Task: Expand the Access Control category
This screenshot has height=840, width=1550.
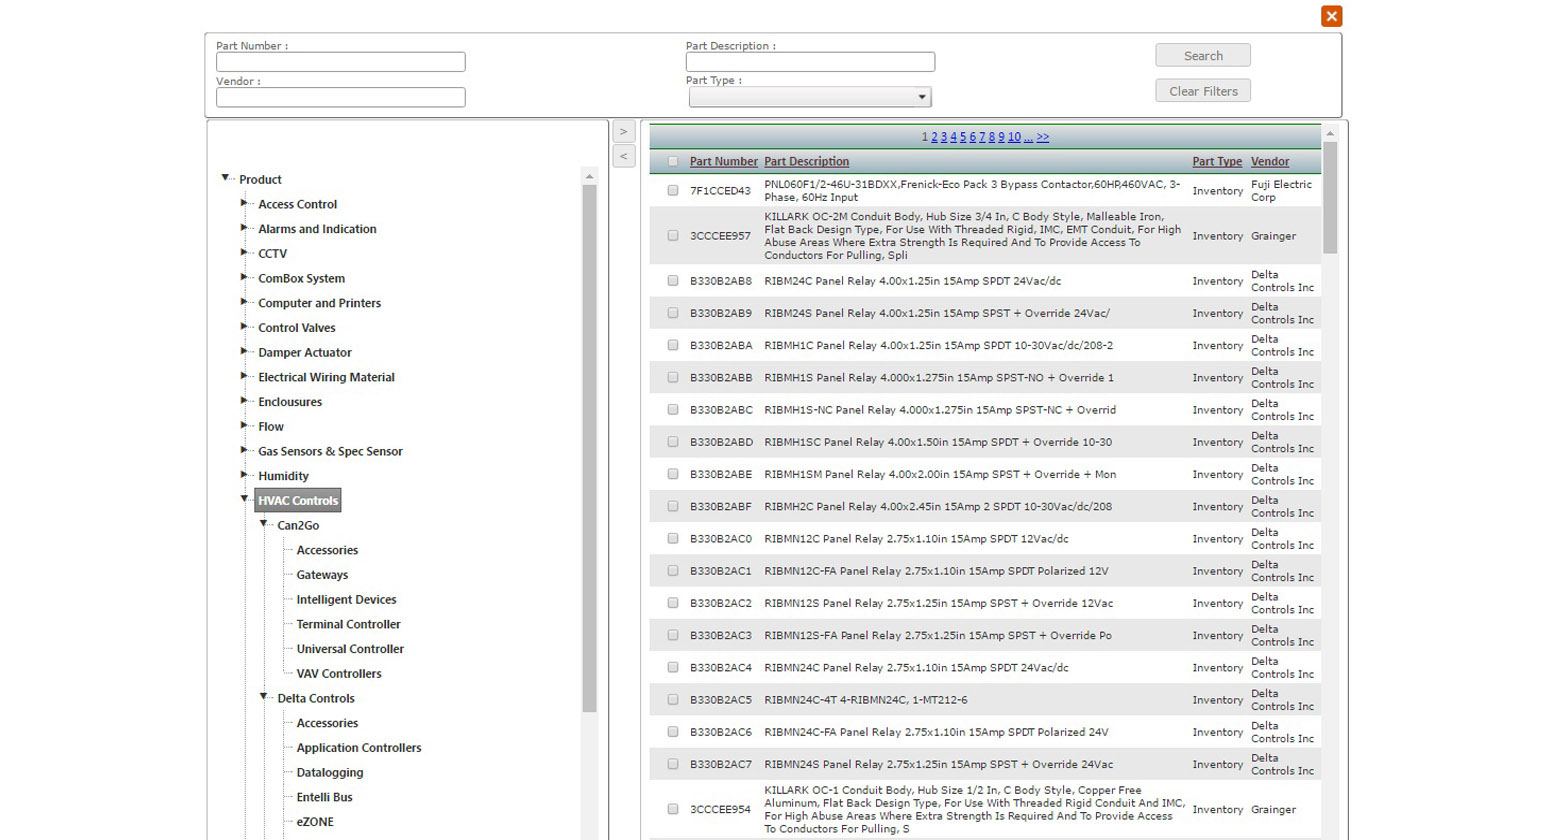Action: [244, 203]
